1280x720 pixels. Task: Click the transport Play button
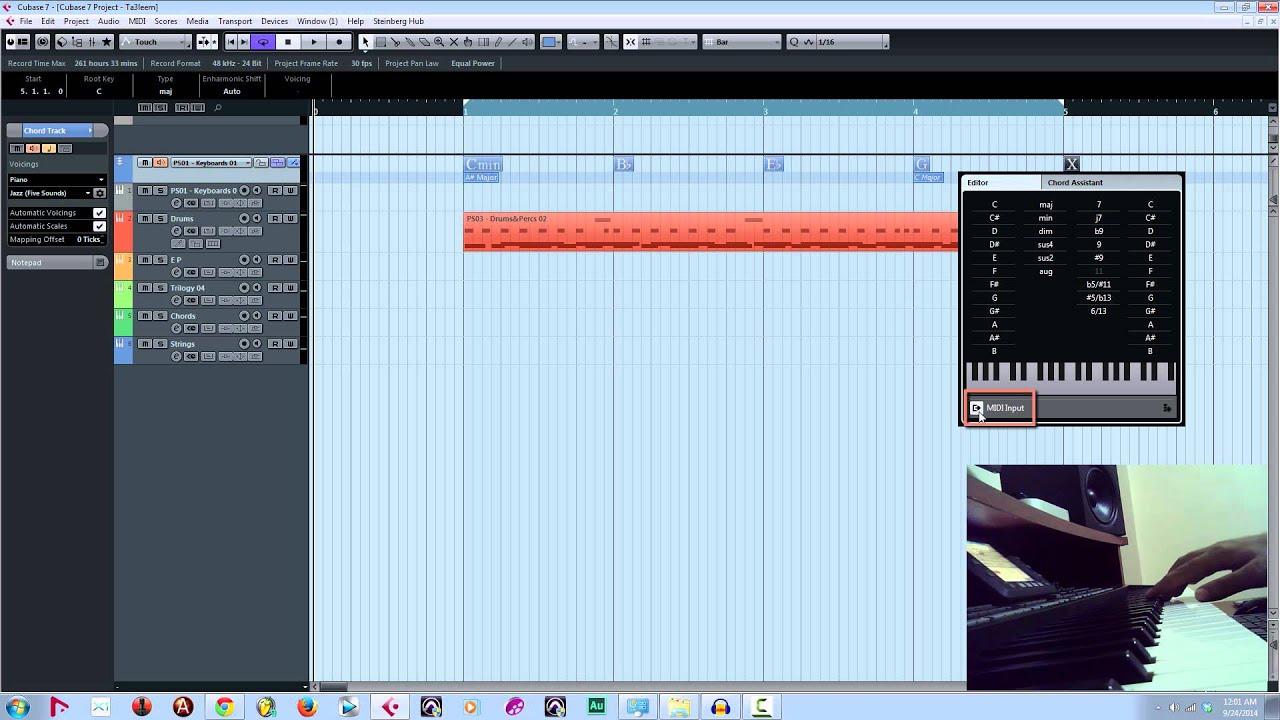[314, 42]
